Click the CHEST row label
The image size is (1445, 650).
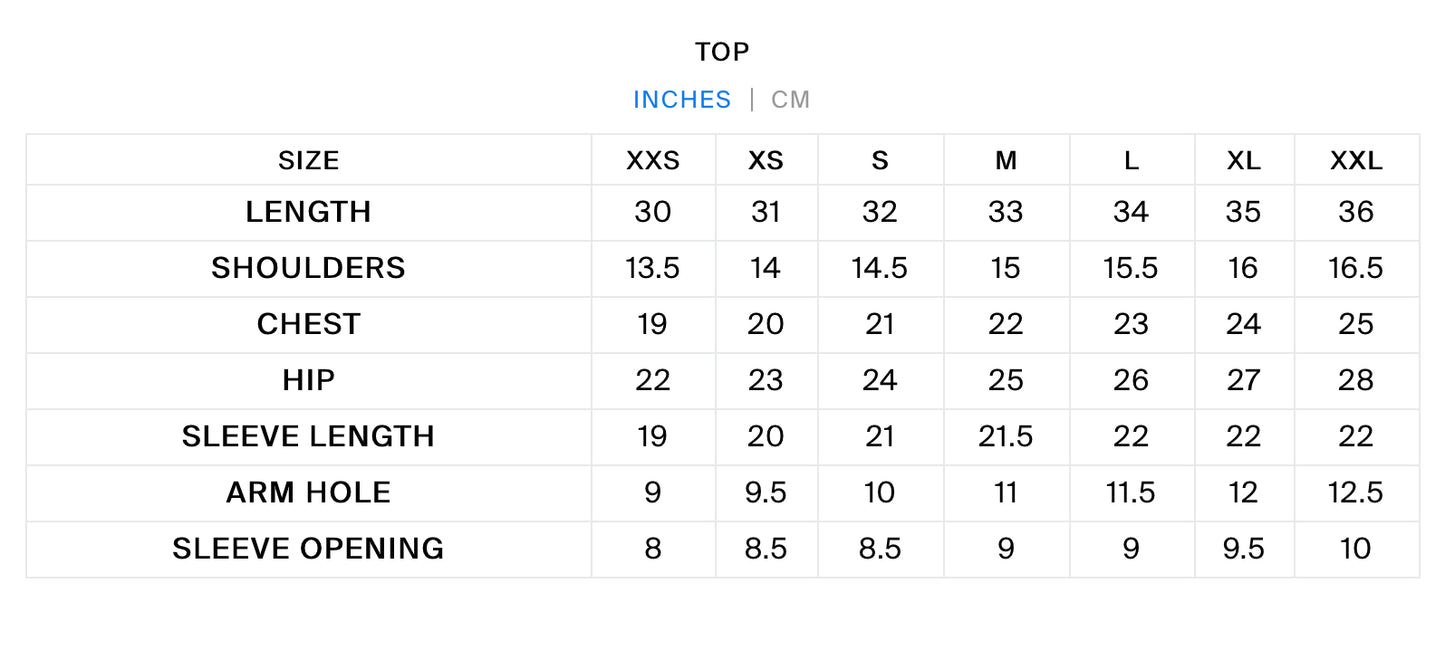click(x=308, y=324)
